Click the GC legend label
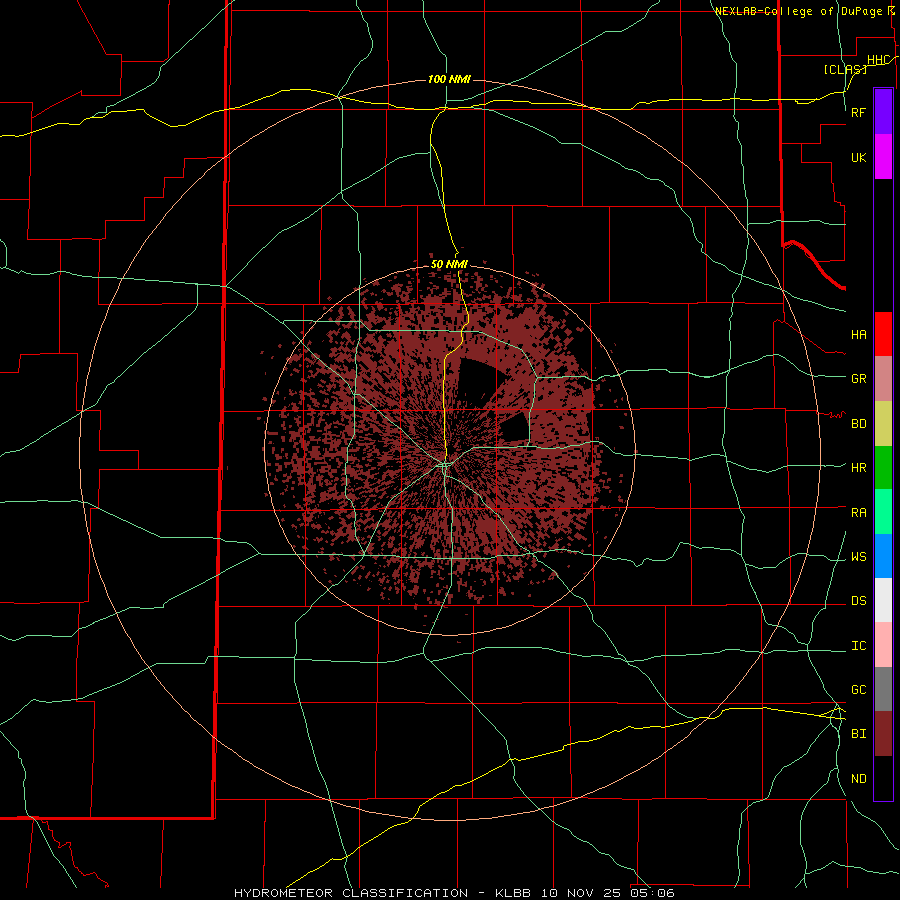The image size is (900, 900). click(859, 690)
